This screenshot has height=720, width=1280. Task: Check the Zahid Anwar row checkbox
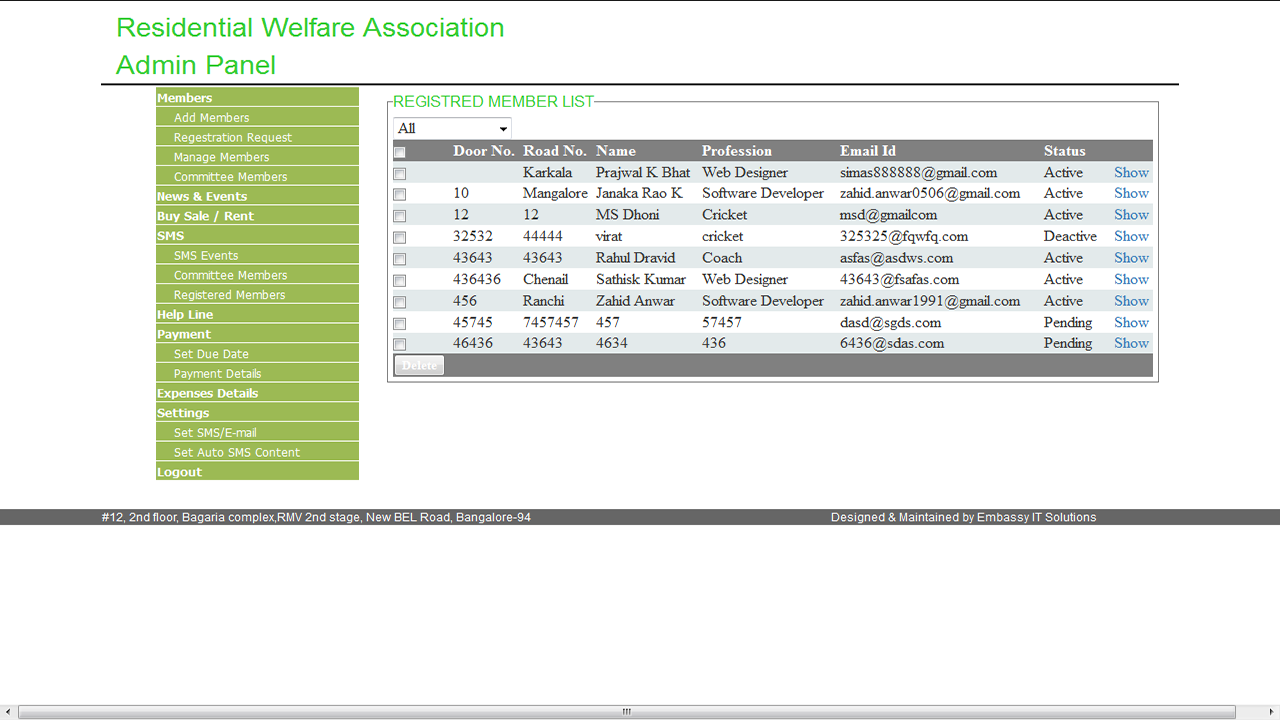(400, 302)
